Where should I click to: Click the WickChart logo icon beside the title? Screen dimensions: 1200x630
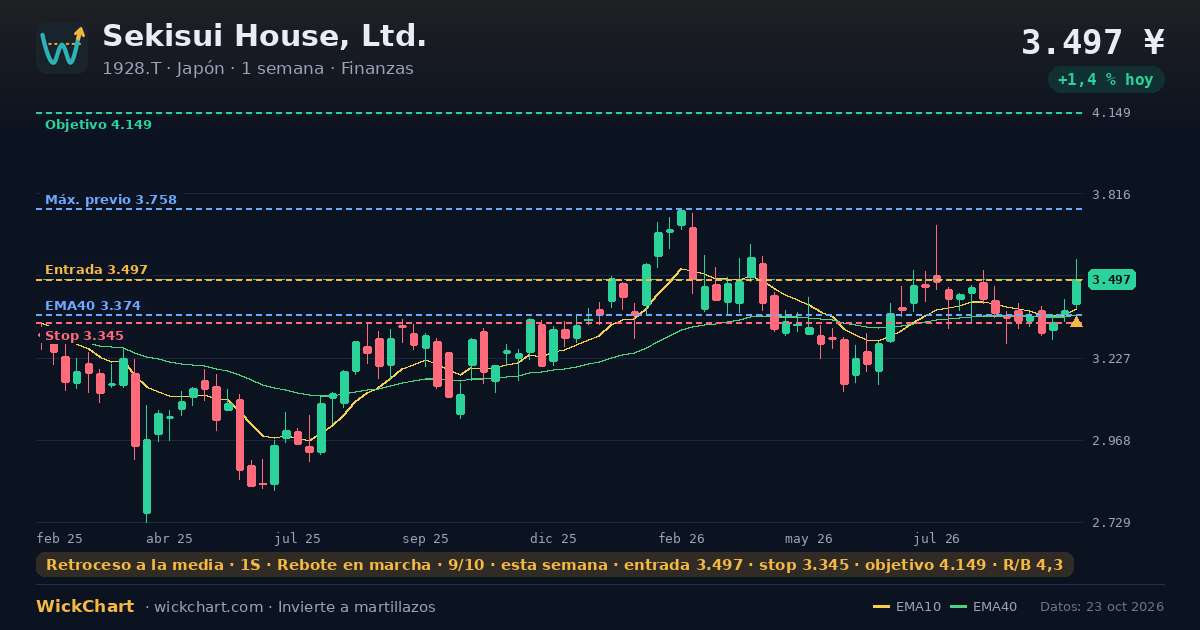click(x=62, y=48)
